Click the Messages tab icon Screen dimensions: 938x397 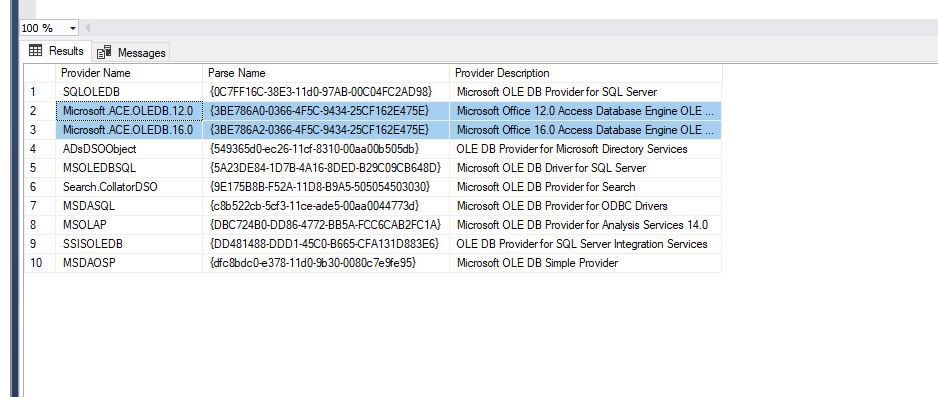pos(104,53)
